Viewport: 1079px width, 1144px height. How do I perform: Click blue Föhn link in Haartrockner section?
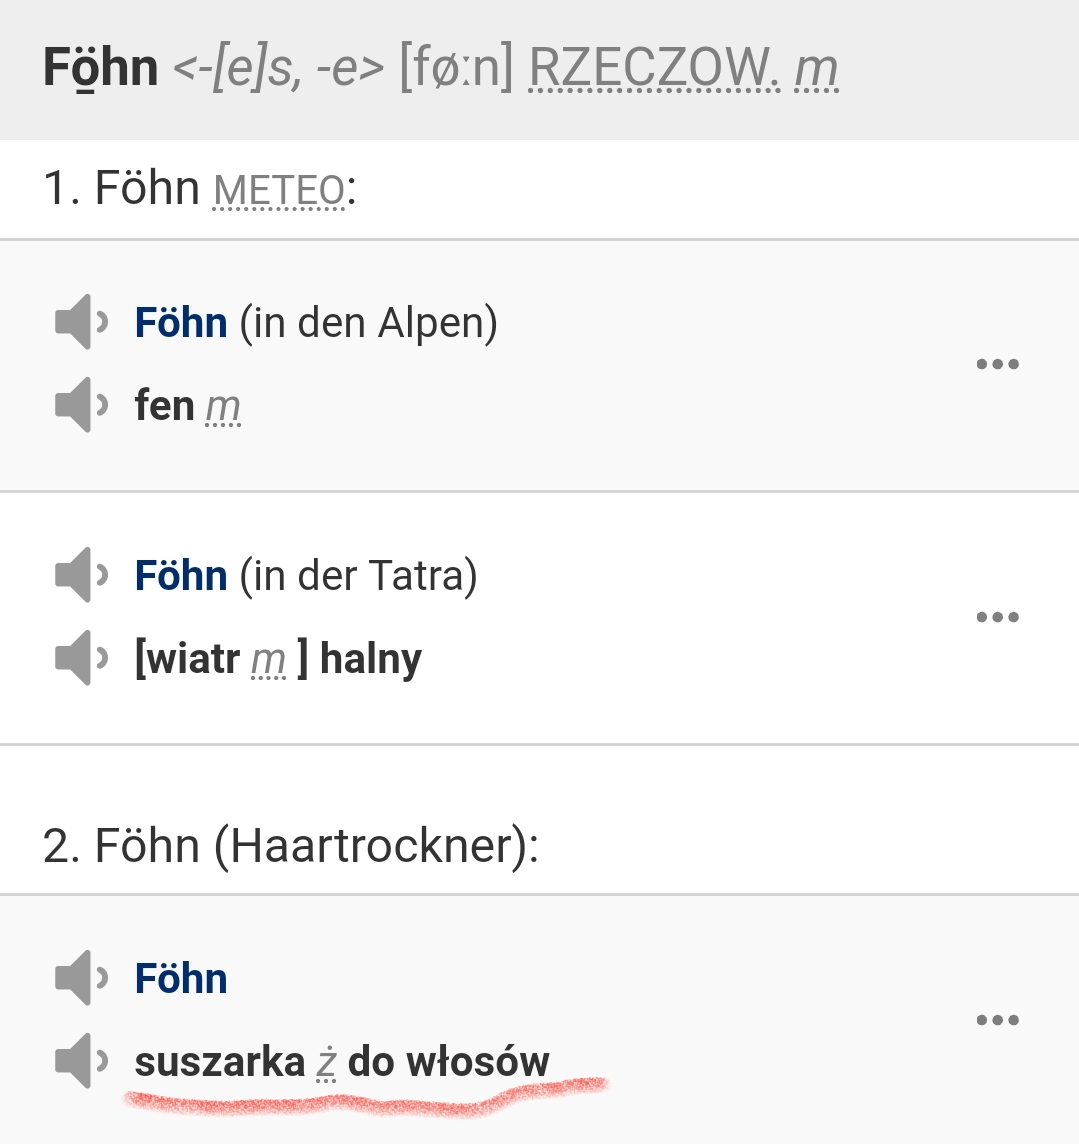point(181,978)
